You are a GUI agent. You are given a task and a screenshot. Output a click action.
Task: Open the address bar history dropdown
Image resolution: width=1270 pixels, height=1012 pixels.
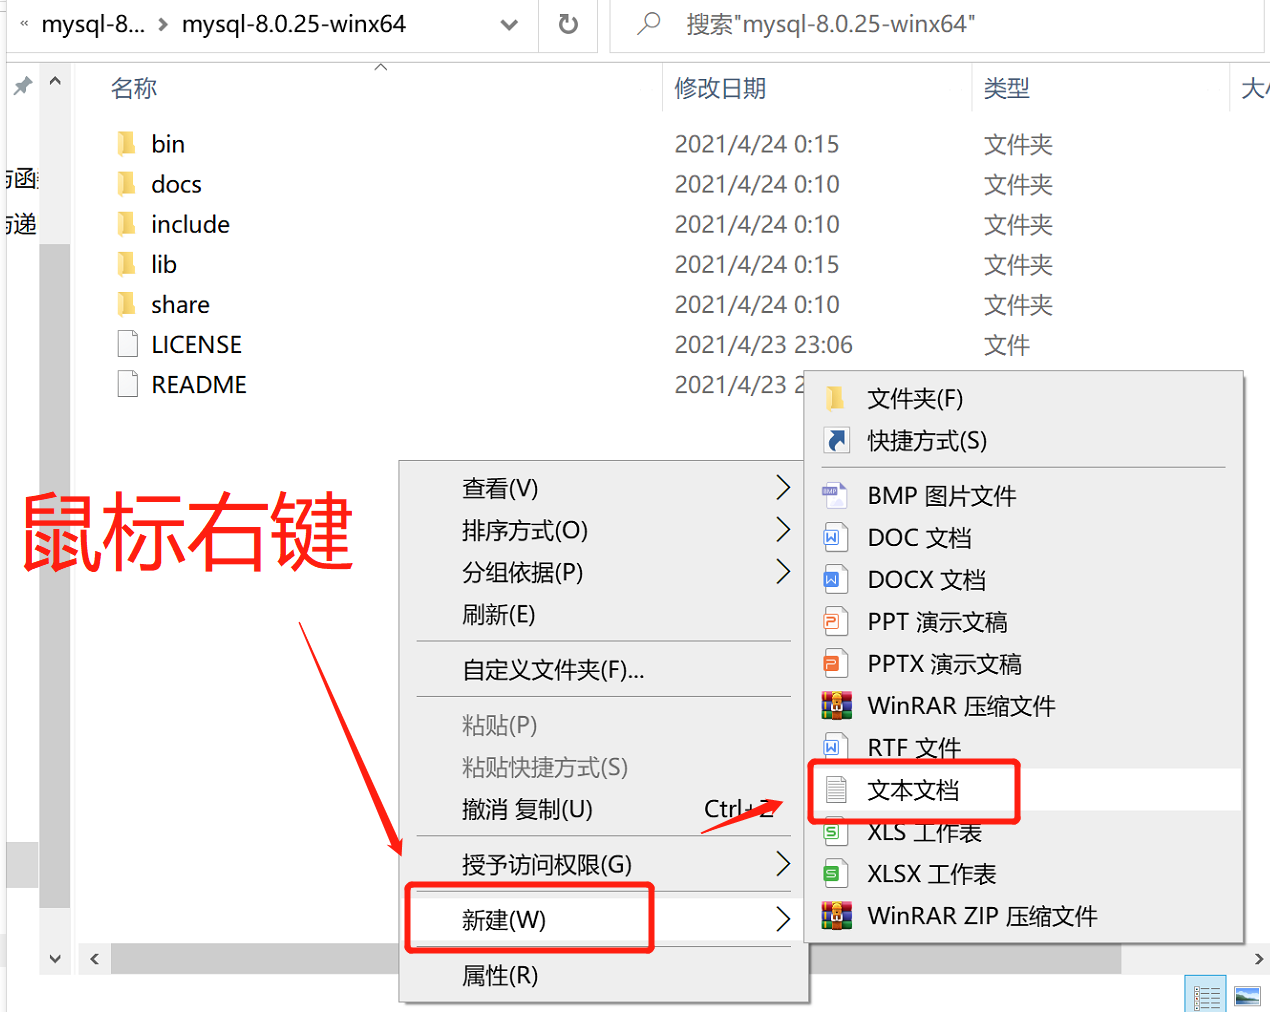(509, 25)
